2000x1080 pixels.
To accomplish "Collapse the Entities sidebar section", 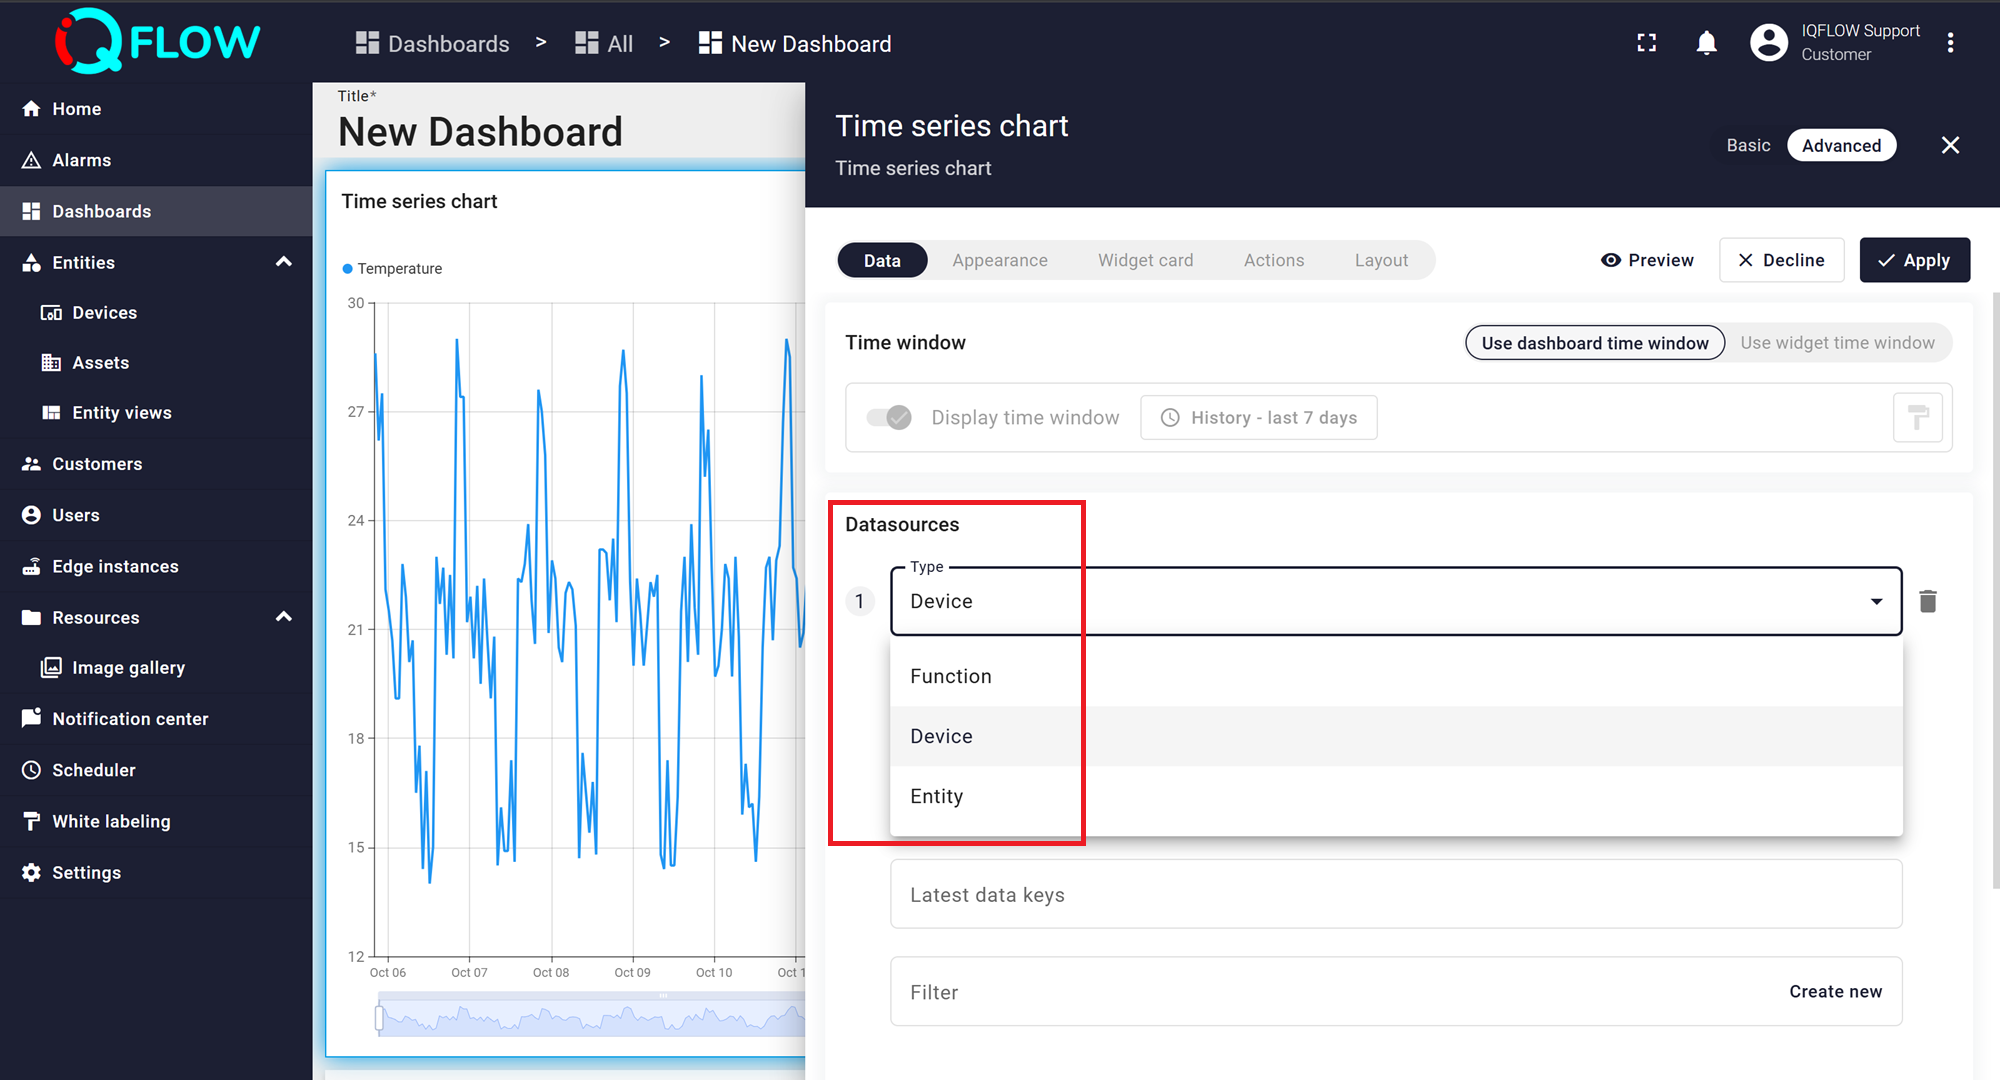I will (284, 262).
